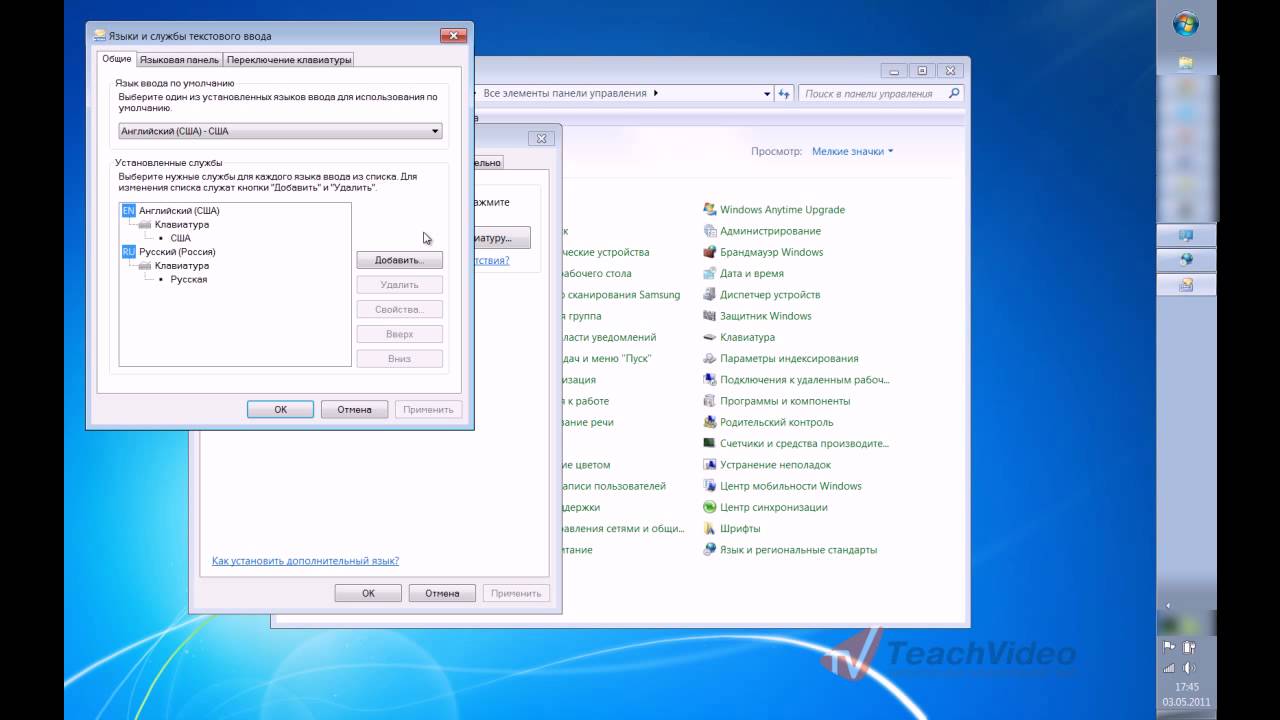Click the search magnifier in Control Panel
The height and width of the screenshot is (720, 1280).
coord(954,93)
